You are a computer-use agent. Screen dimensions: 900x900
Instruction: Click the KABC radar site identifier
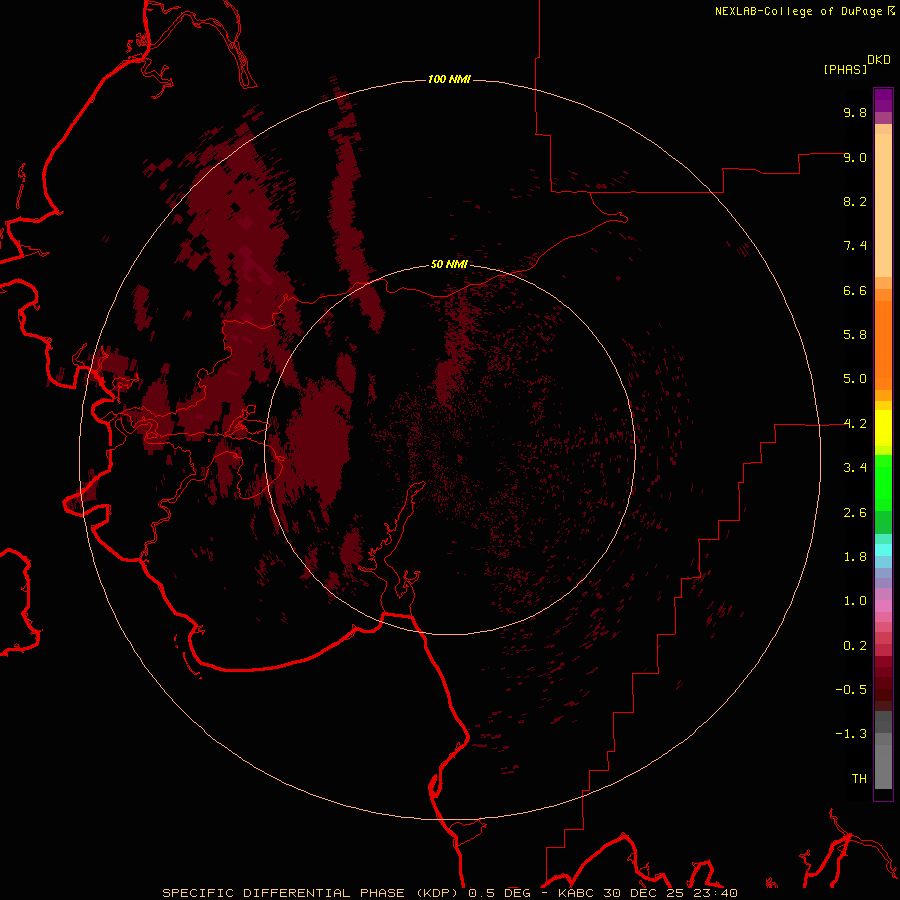coord(577,893)
